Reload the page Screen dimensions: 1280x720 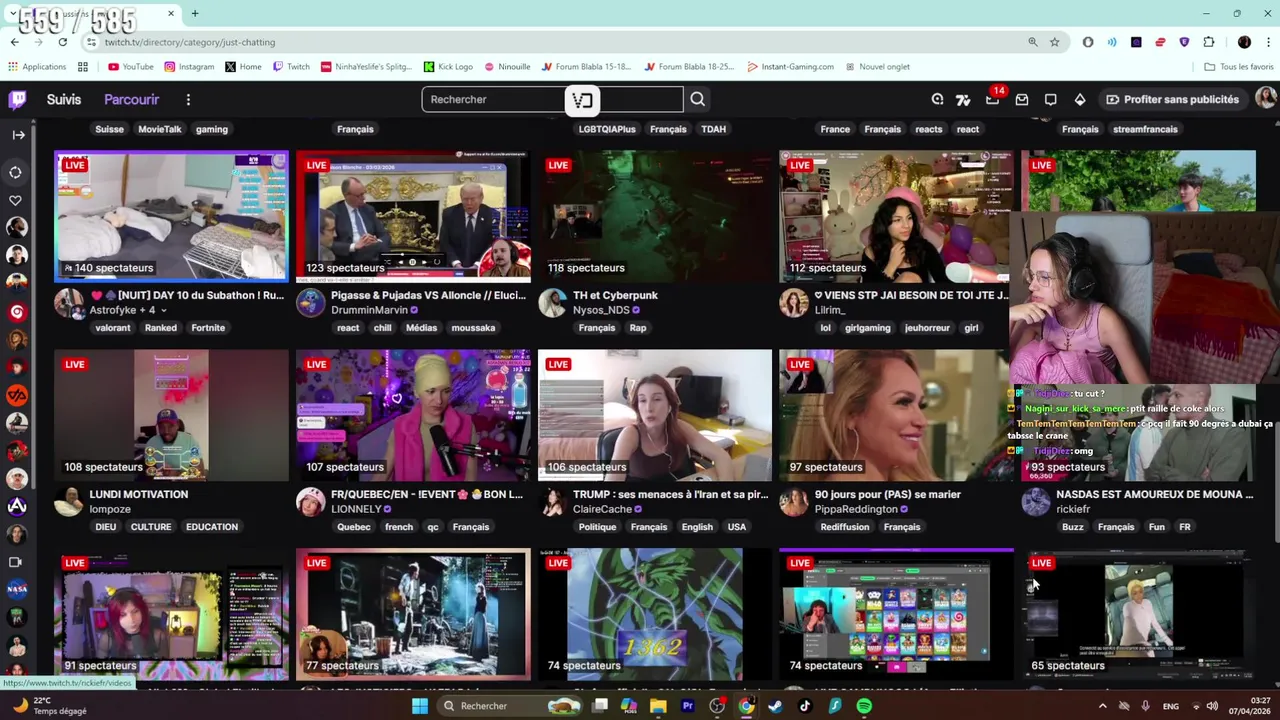click(62, 42)
